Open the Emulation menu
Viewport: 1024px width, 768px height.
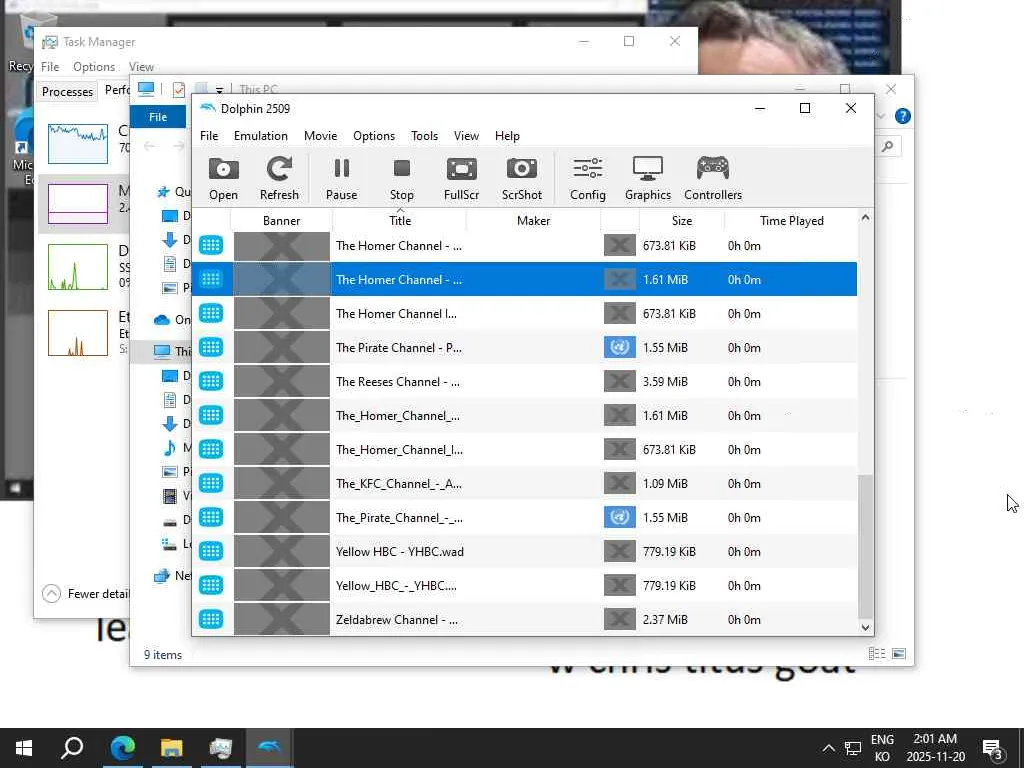click(x=261, y=136)
